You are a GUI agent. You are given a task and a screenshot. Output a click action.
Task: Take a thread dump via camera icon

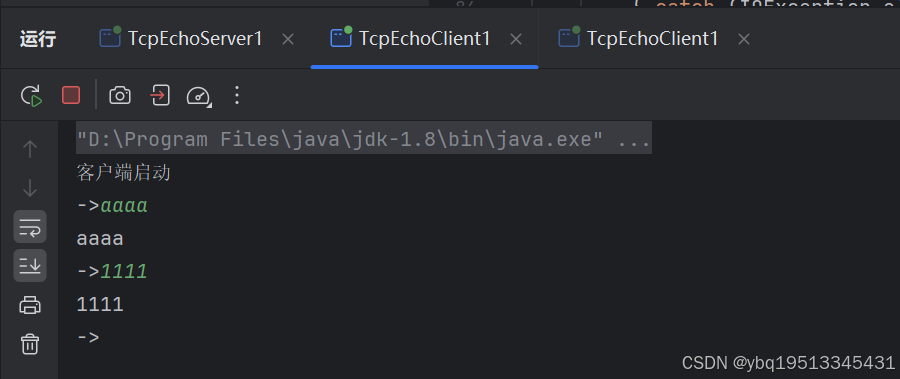pyautogui.click(x=119, y=95)
